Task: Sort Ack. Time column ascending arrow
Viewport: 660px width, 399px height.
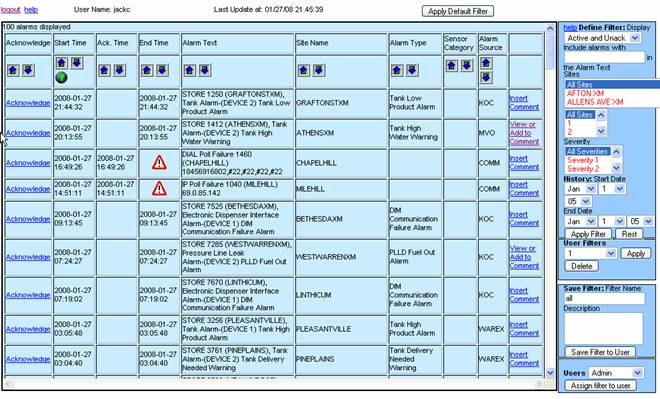Action: tap(104, 70)
